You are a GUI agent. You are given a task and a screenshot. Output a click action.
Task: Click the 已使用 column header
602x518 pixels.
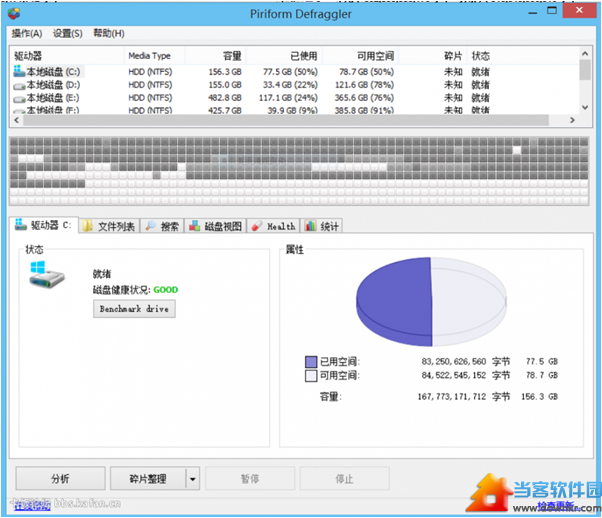(x=284, y=56)
